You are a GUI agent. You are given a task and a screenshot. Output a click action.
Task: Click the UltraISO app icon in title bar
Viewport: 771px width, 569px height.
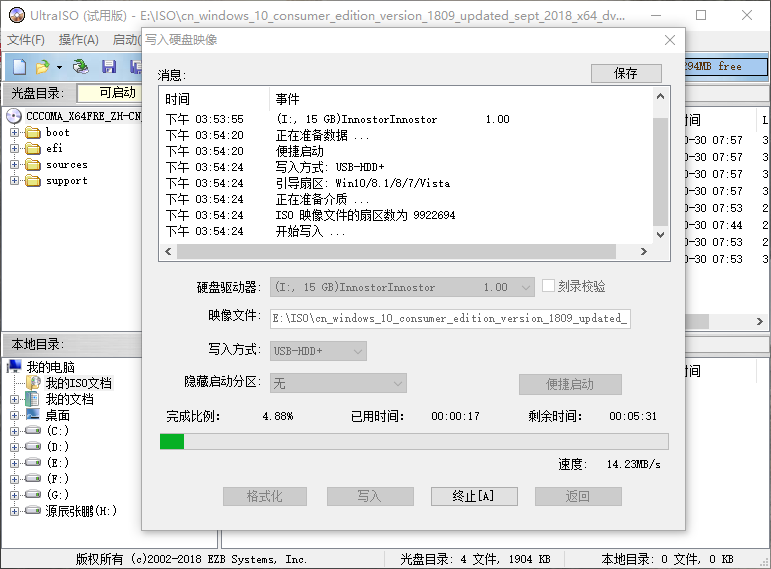[17, 15]
